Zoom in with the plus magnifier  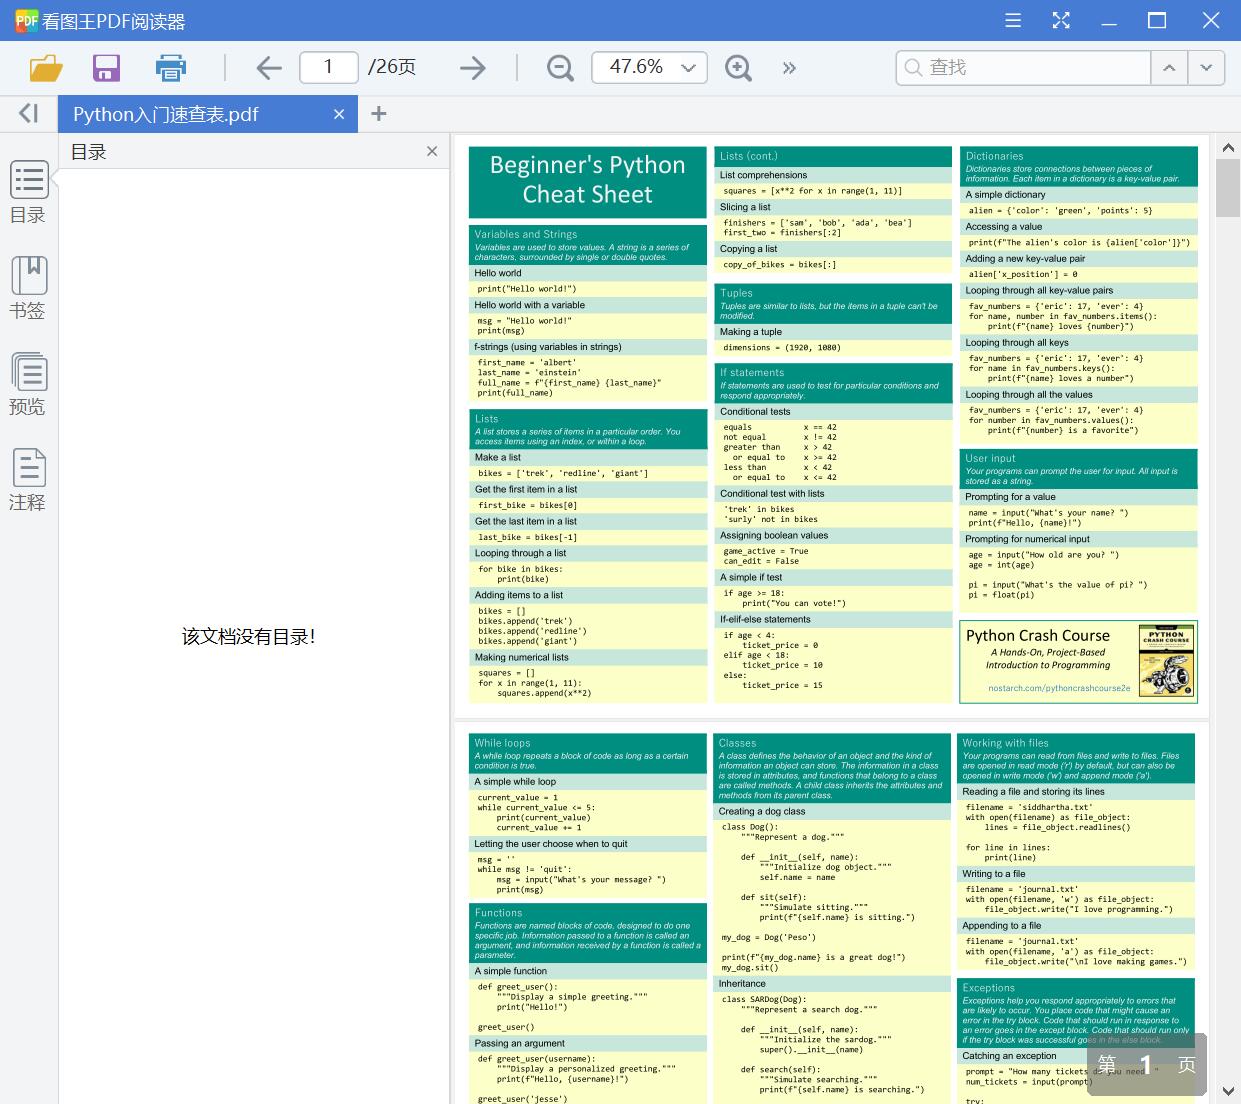tap(738, 68)
